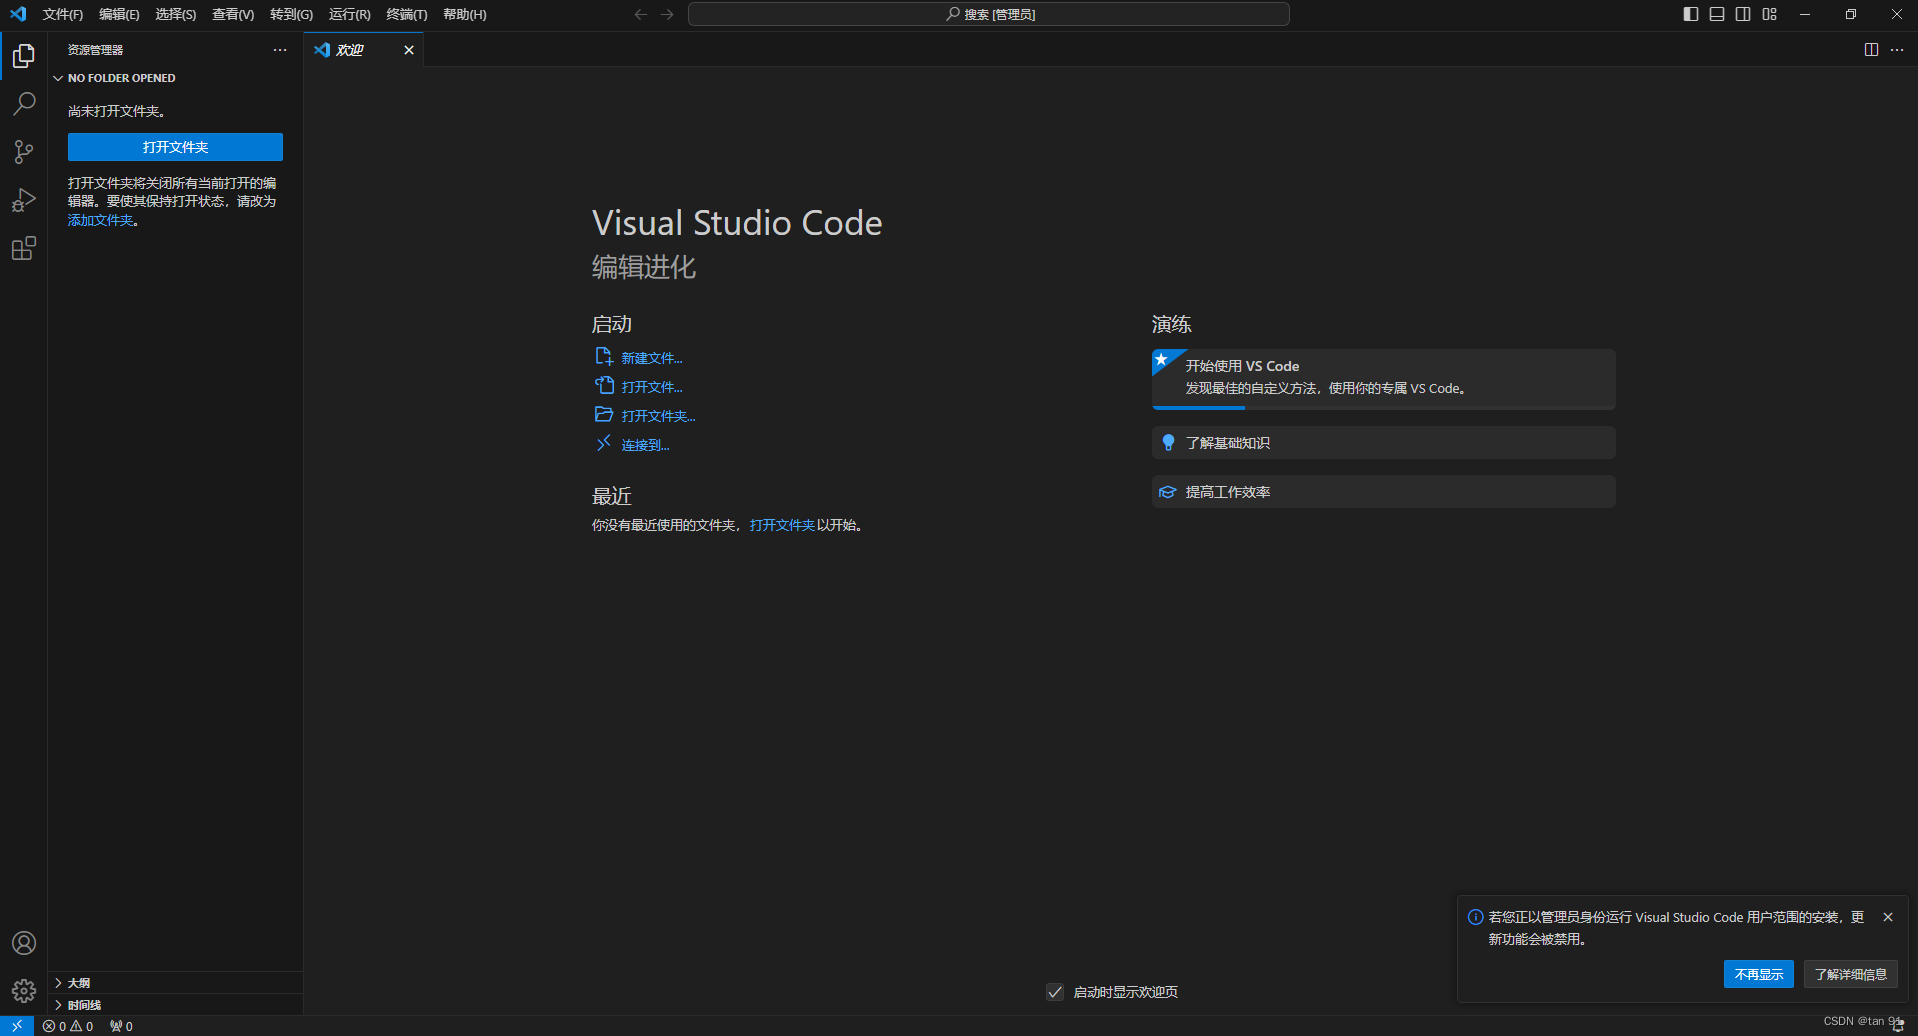Screen dimensions: 1918x1036
Task: Open the Run and Debug view
Action: (x=24, y=200)
